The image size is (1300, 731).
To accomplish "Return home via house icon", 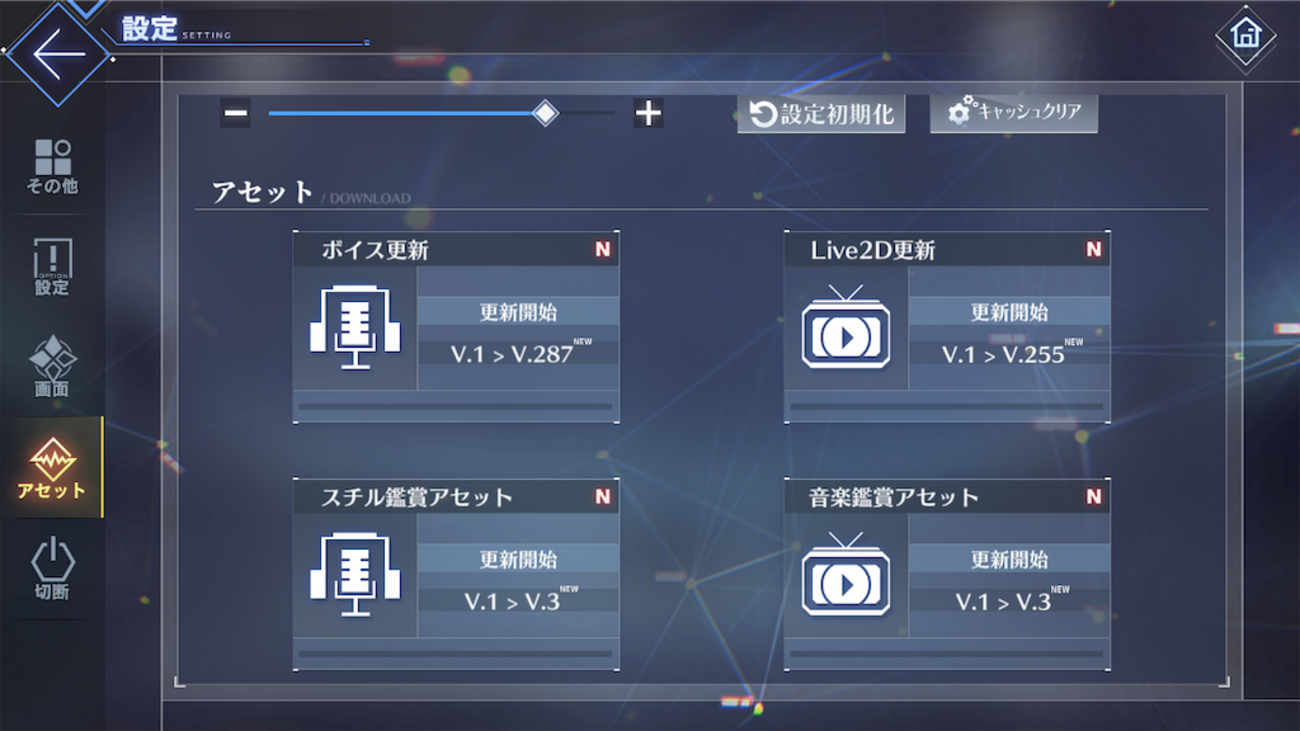I will [x=1245, y=35].
